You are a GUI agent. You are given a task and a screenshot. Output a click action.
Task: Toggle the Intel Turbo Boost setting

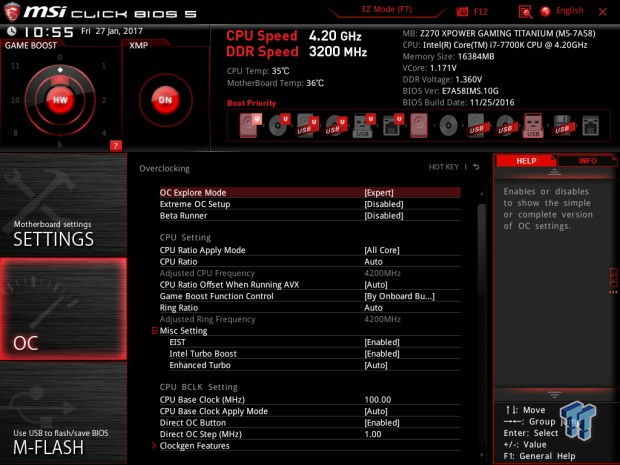click(x=310, y=353)
